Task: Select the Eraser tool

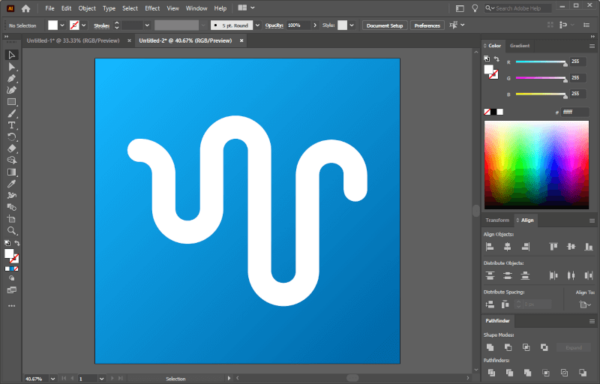Action: [x=11, y=149]
